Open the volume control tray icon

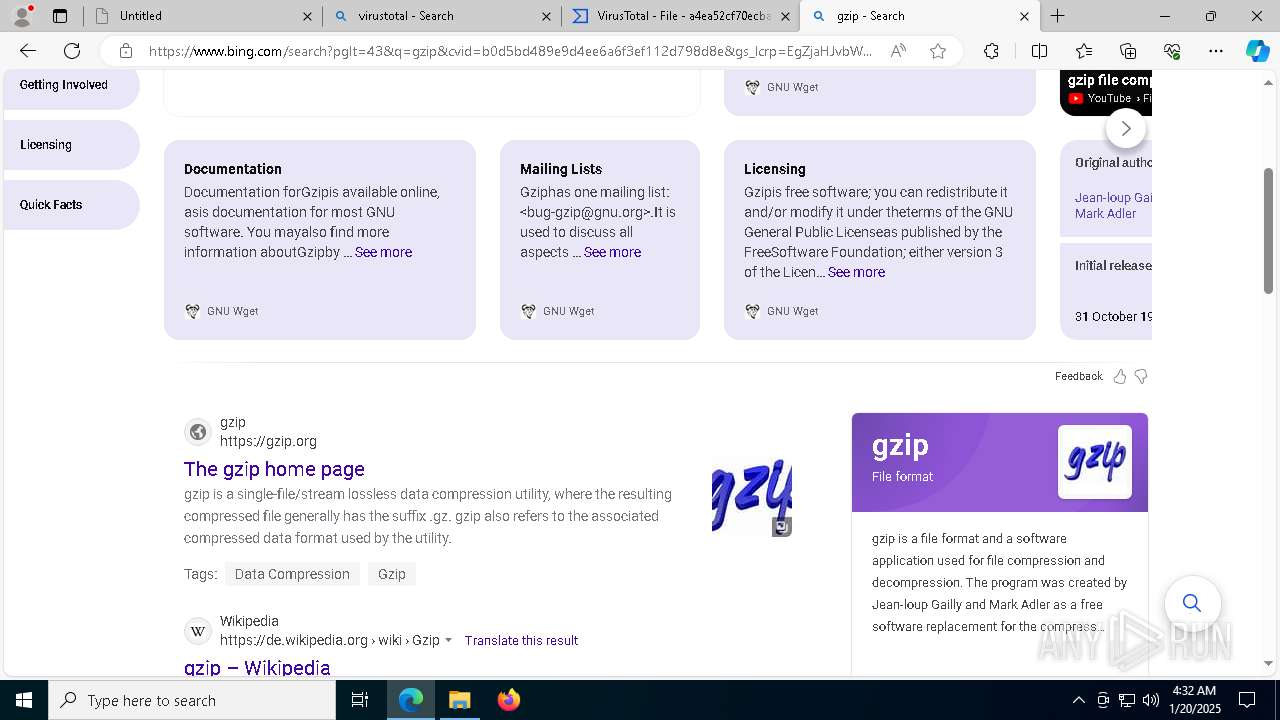pos(1151,700)
